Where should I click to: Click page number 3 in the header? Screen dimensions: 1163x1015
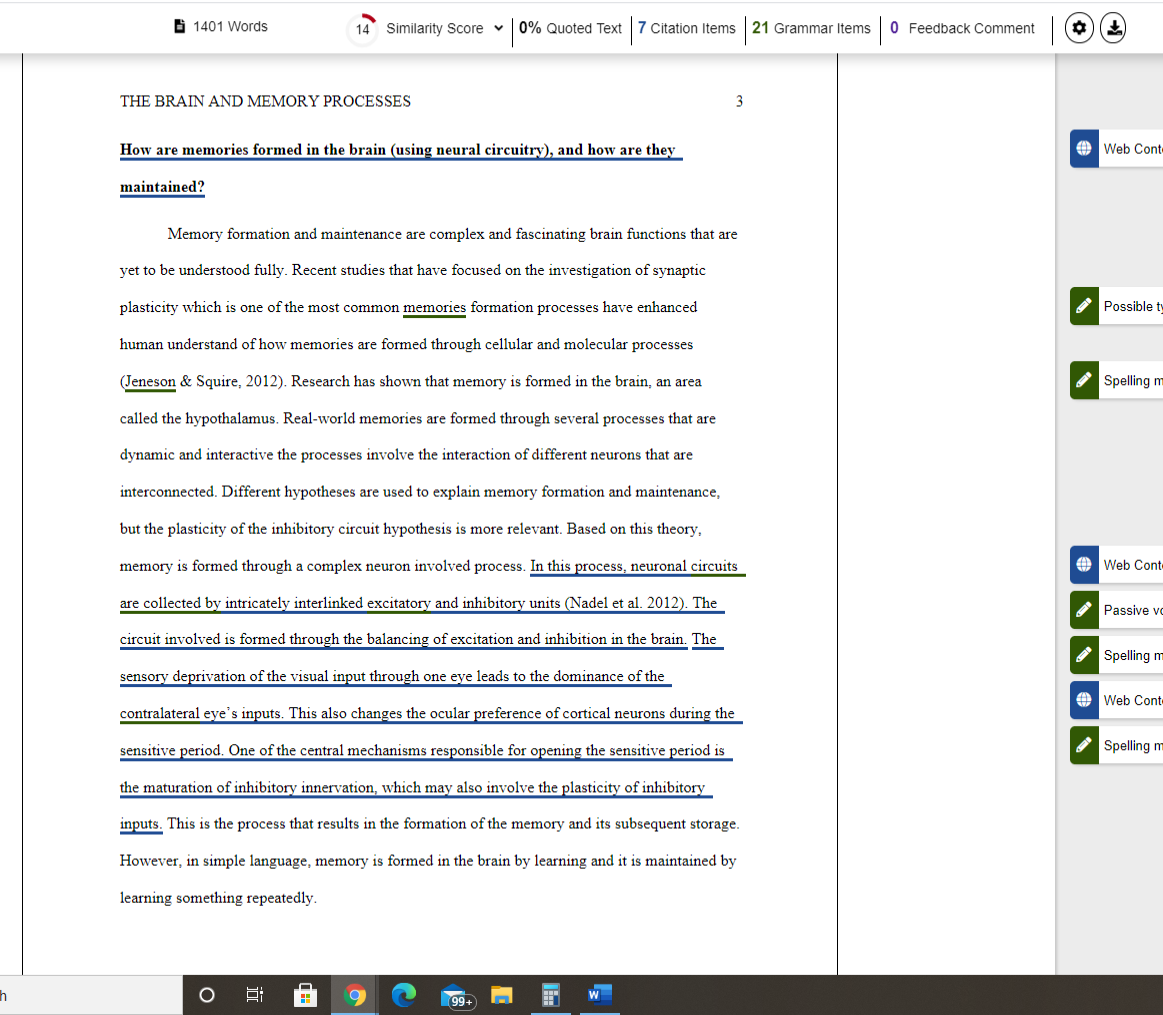click(x=739, y=101)
